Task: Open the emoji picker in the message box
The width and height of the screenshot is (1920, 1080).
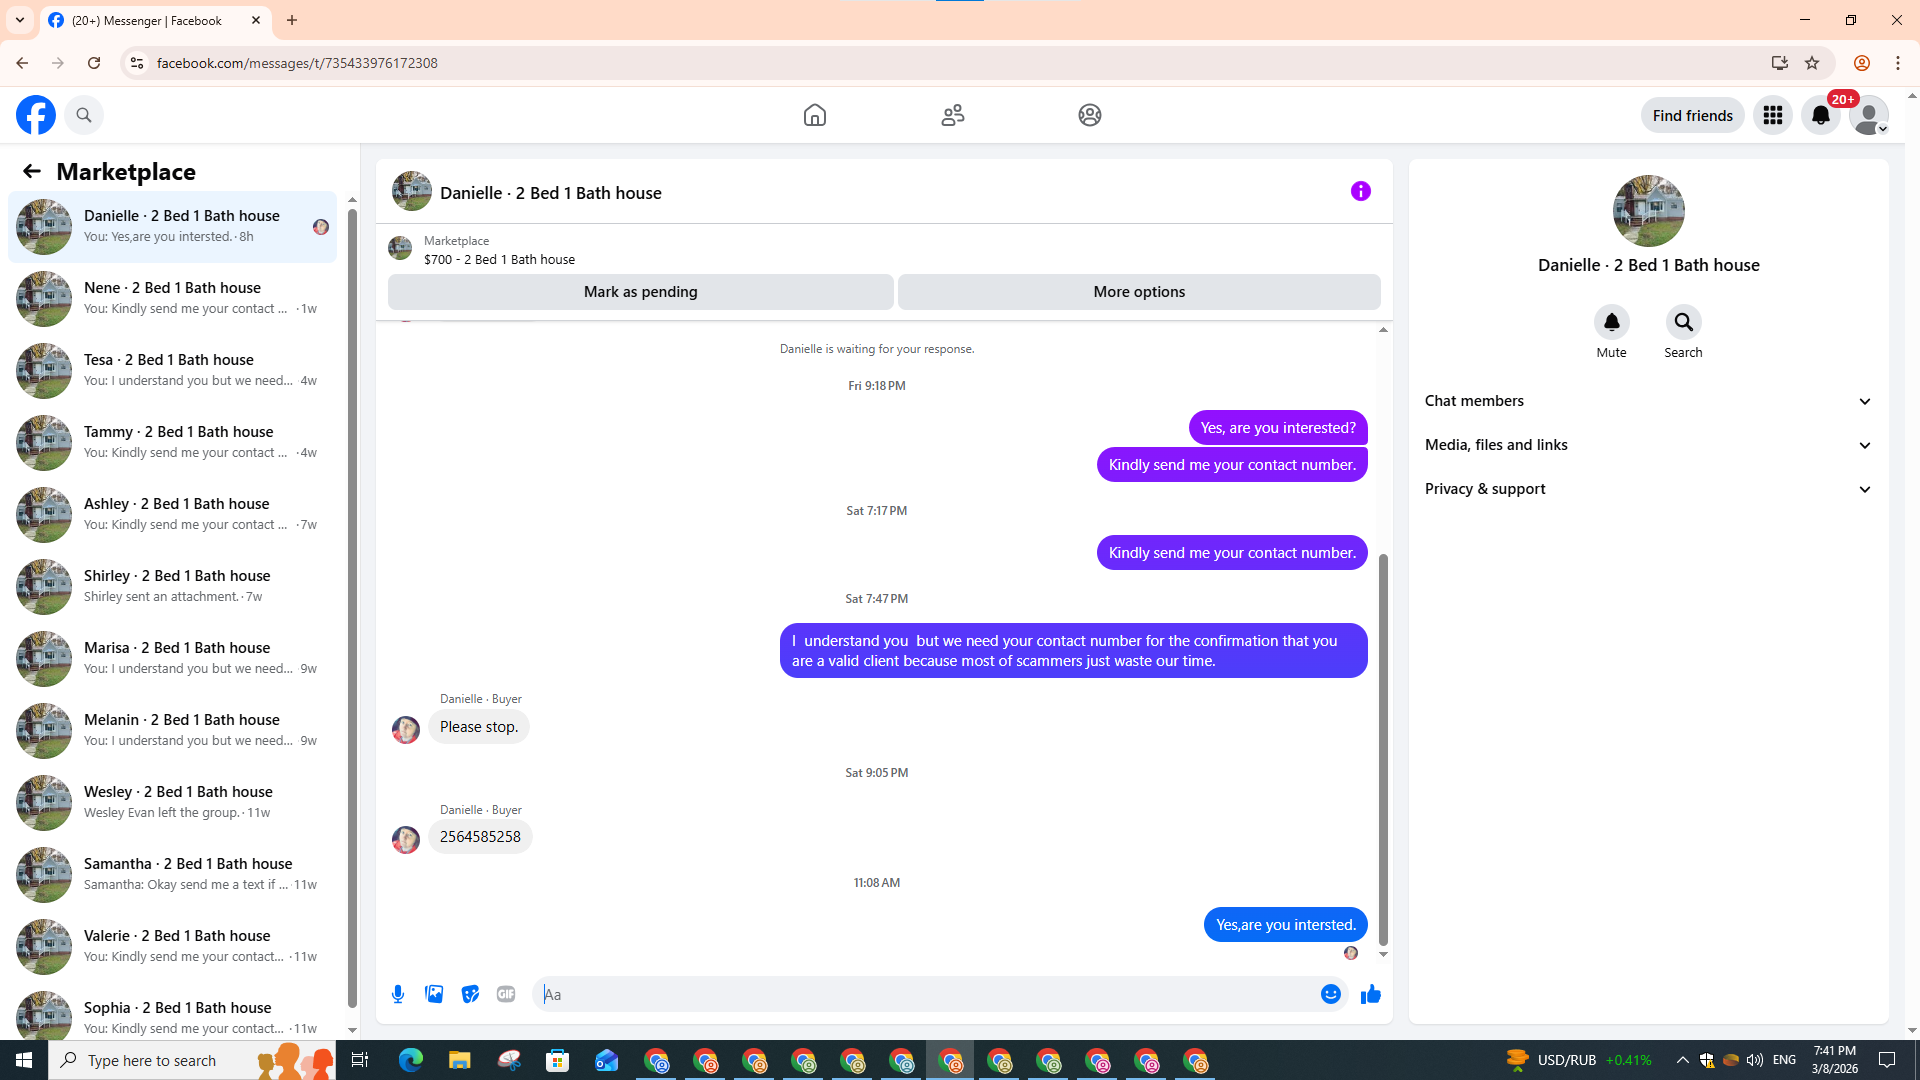Action: 1330,994
